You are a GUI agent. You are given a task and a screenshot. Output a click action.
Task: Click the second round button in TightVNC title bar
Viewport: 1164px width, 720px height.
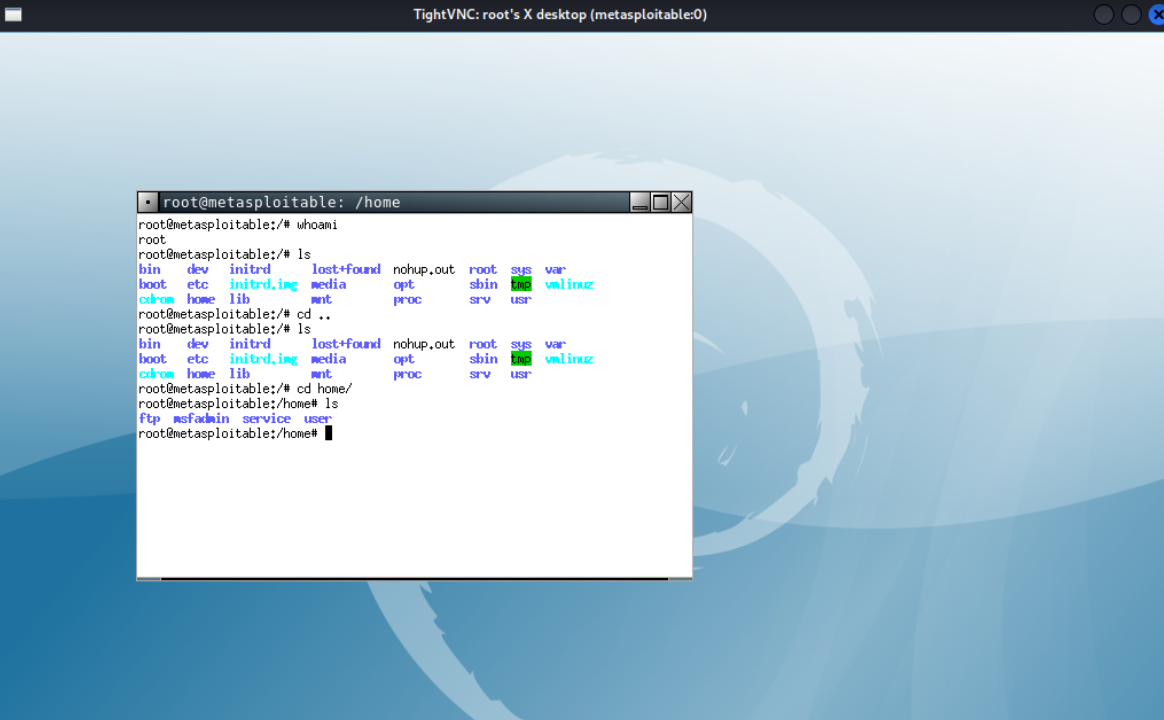[1131, 14]
